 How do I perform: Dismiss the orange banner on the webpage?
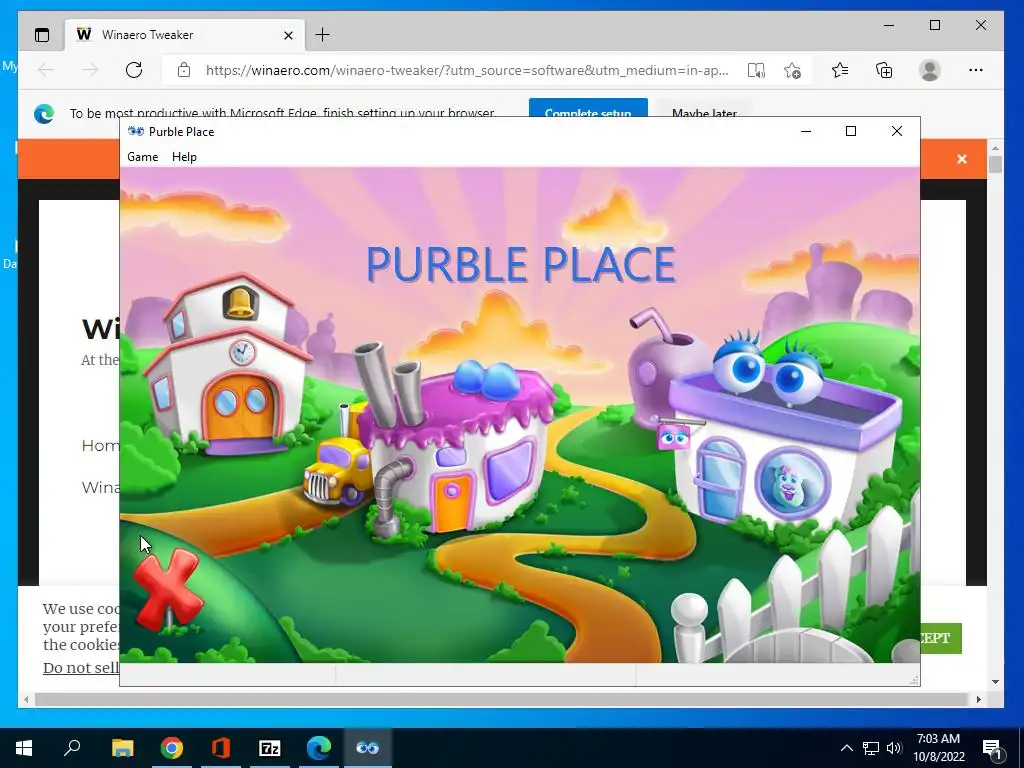[x=961, y=159]
